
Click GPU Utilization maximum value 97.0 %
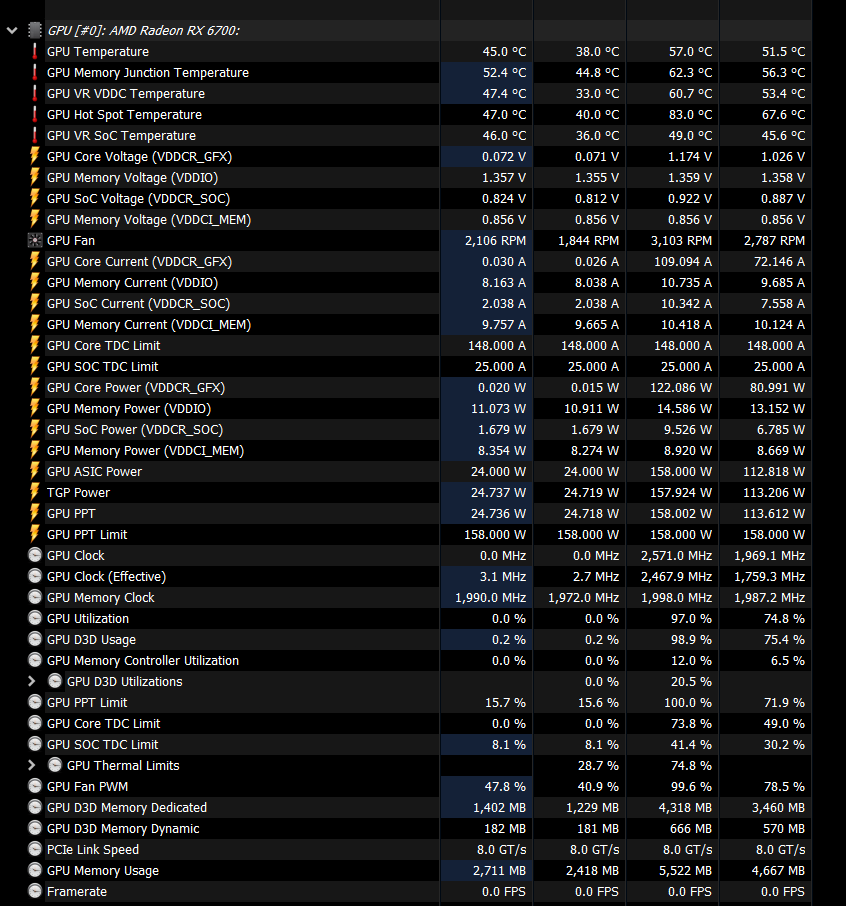click(691, 618)
